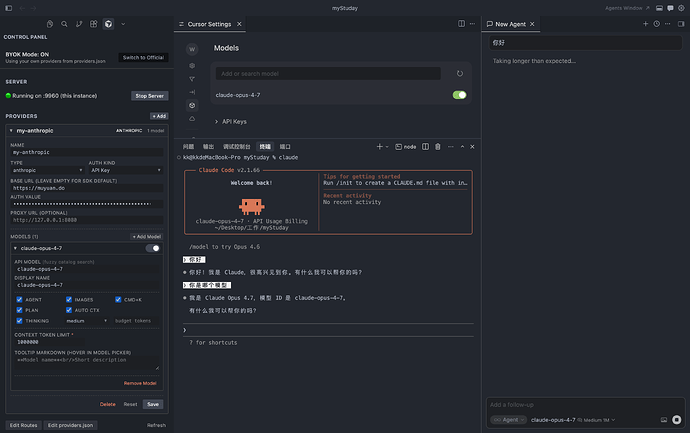Open the Source Control branch icon

point(79,24)
